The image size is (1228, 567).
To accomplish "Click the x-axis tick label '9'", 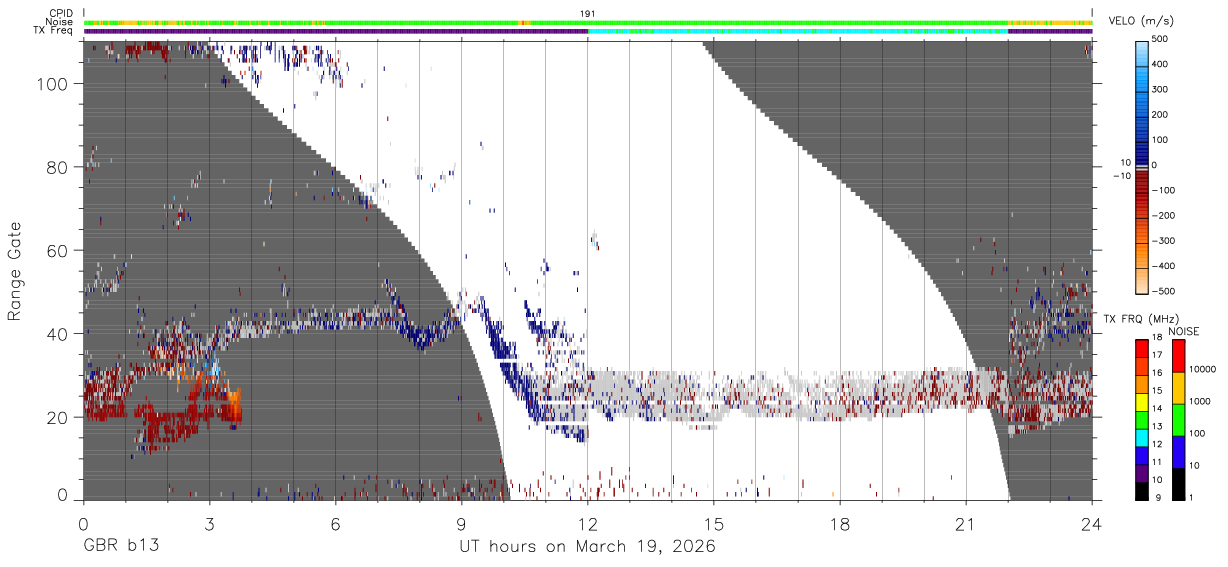I will [x=461, y=523].
